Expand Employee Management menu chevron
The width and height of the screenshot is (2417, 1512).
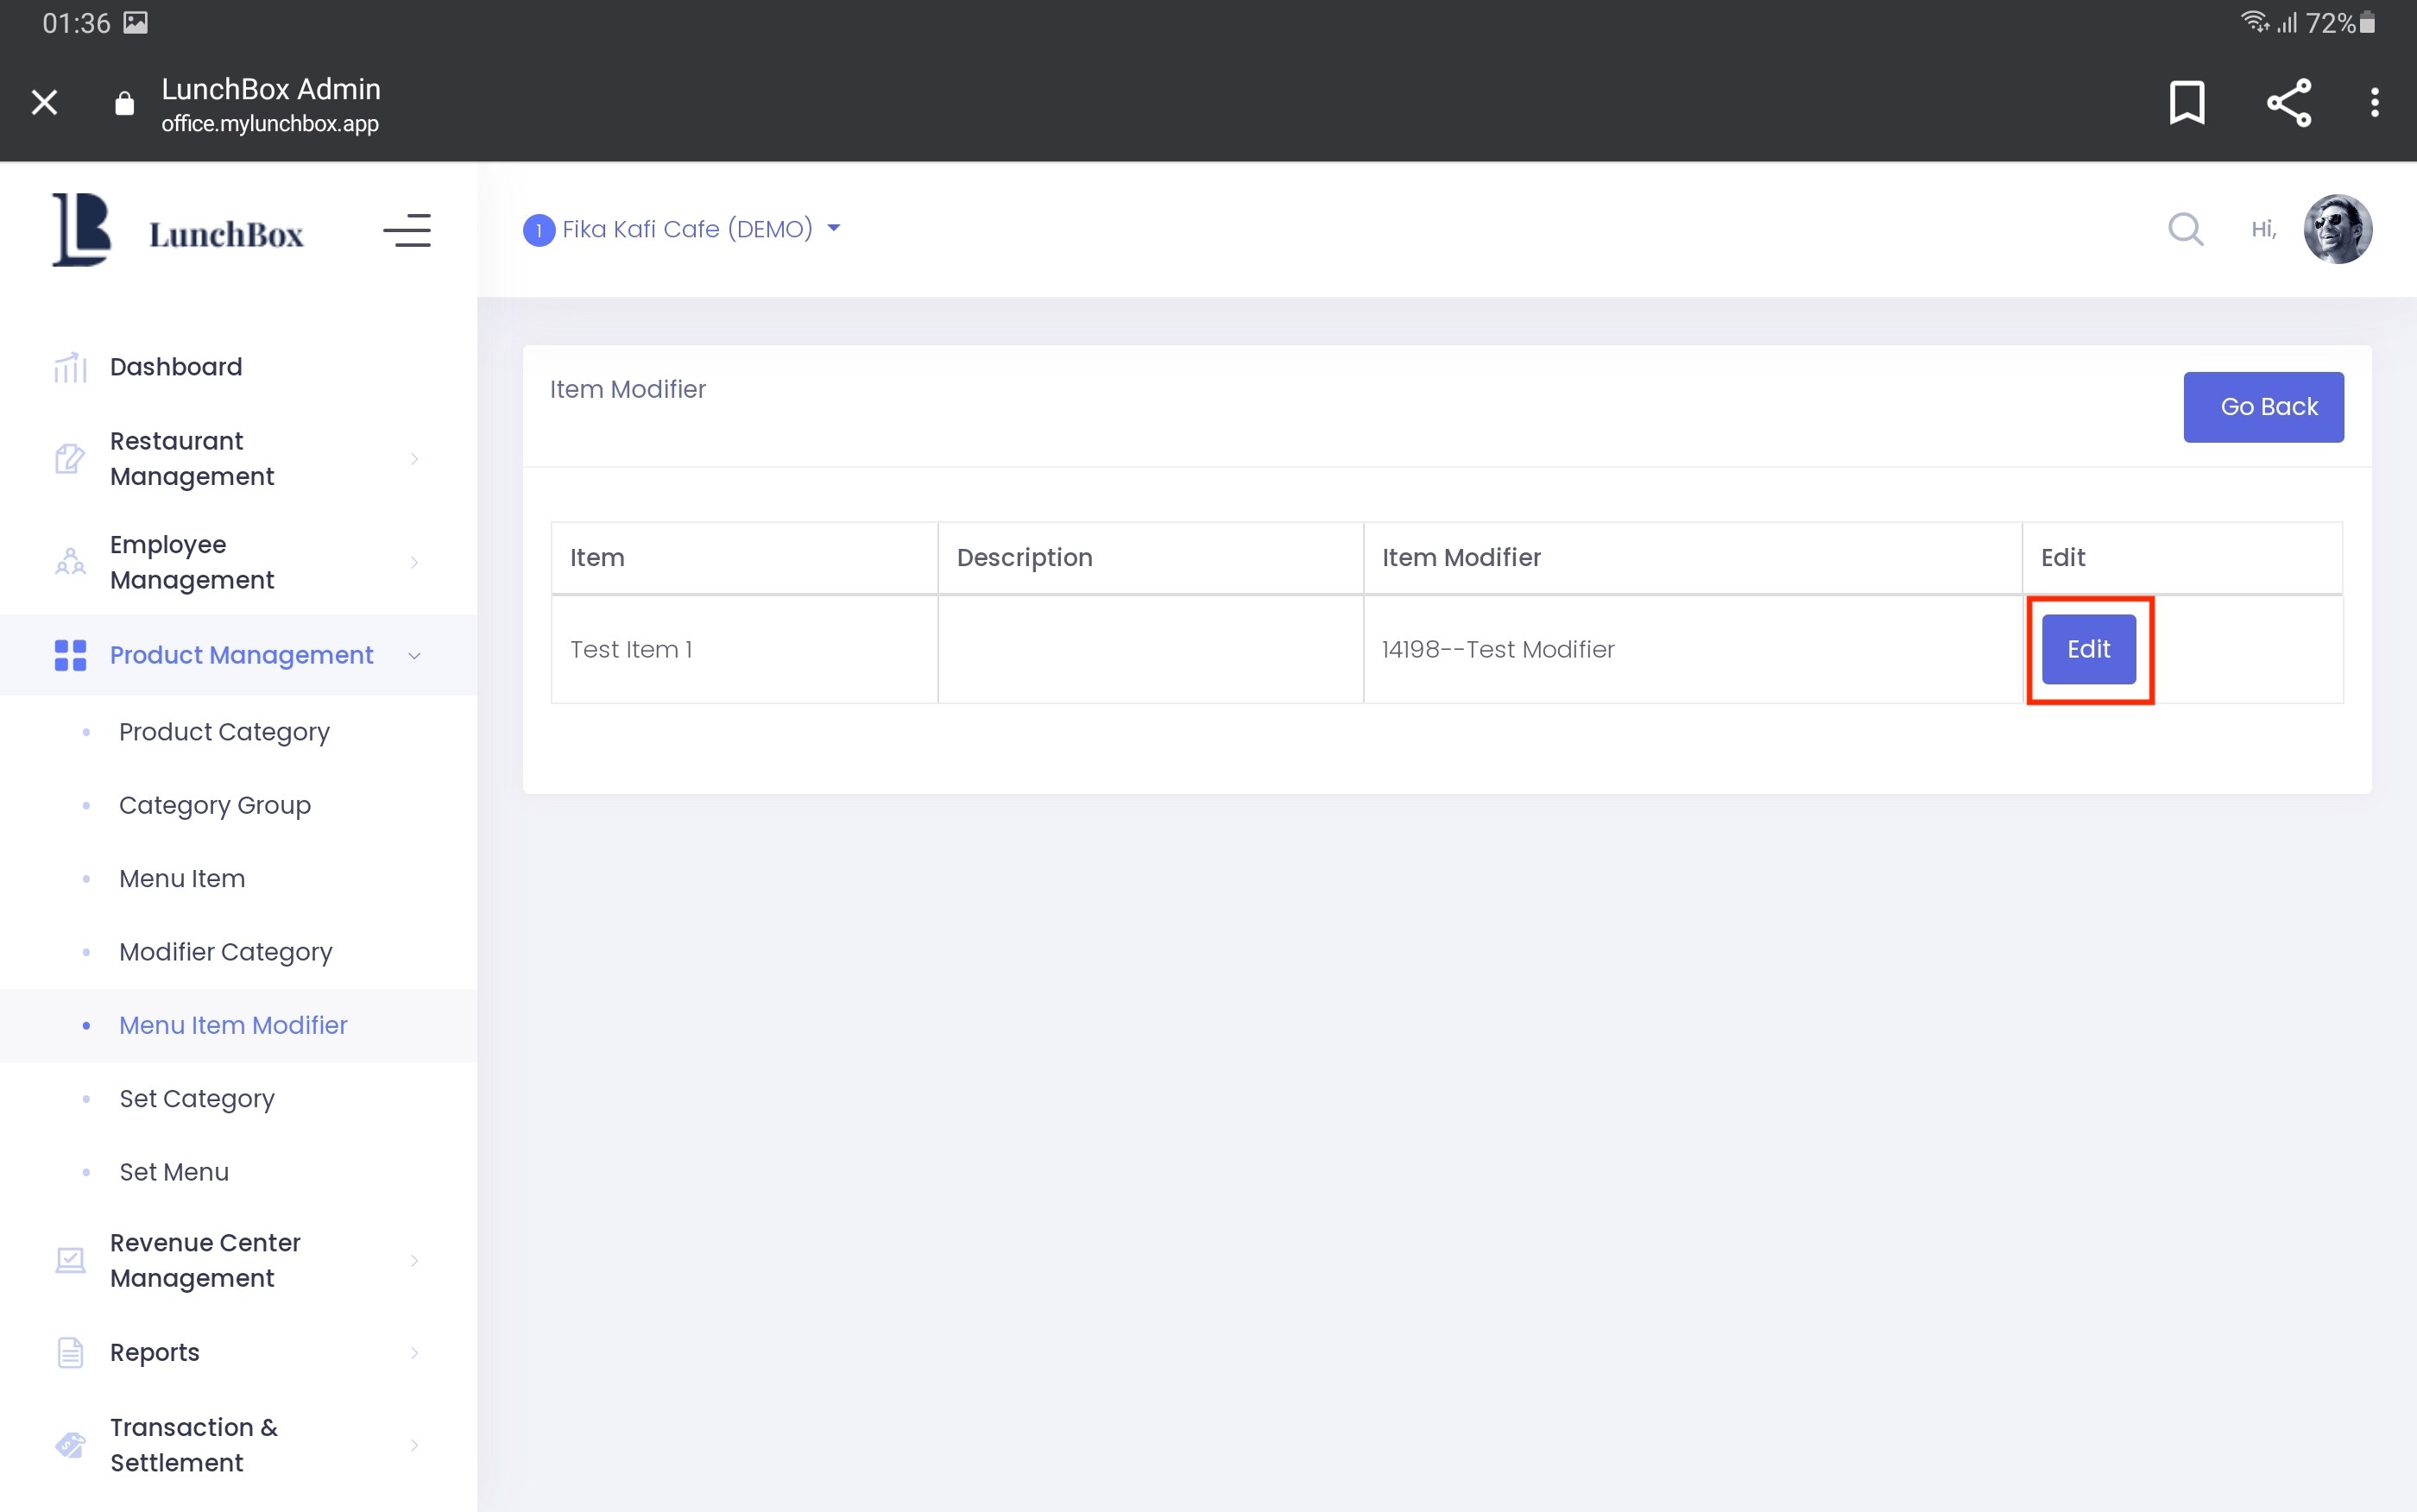click(x=414, y=562)
